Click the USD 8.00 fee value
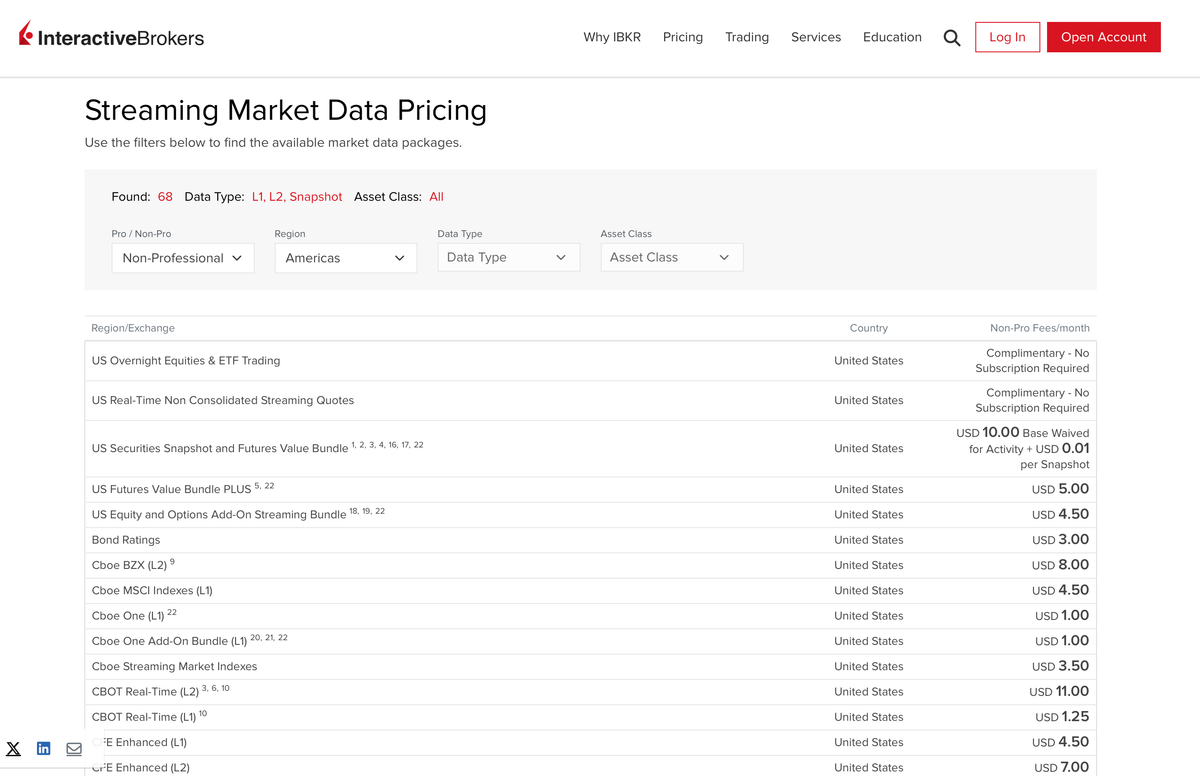The height and width of the screenshot is (776, 1200). click(1060, 565)
